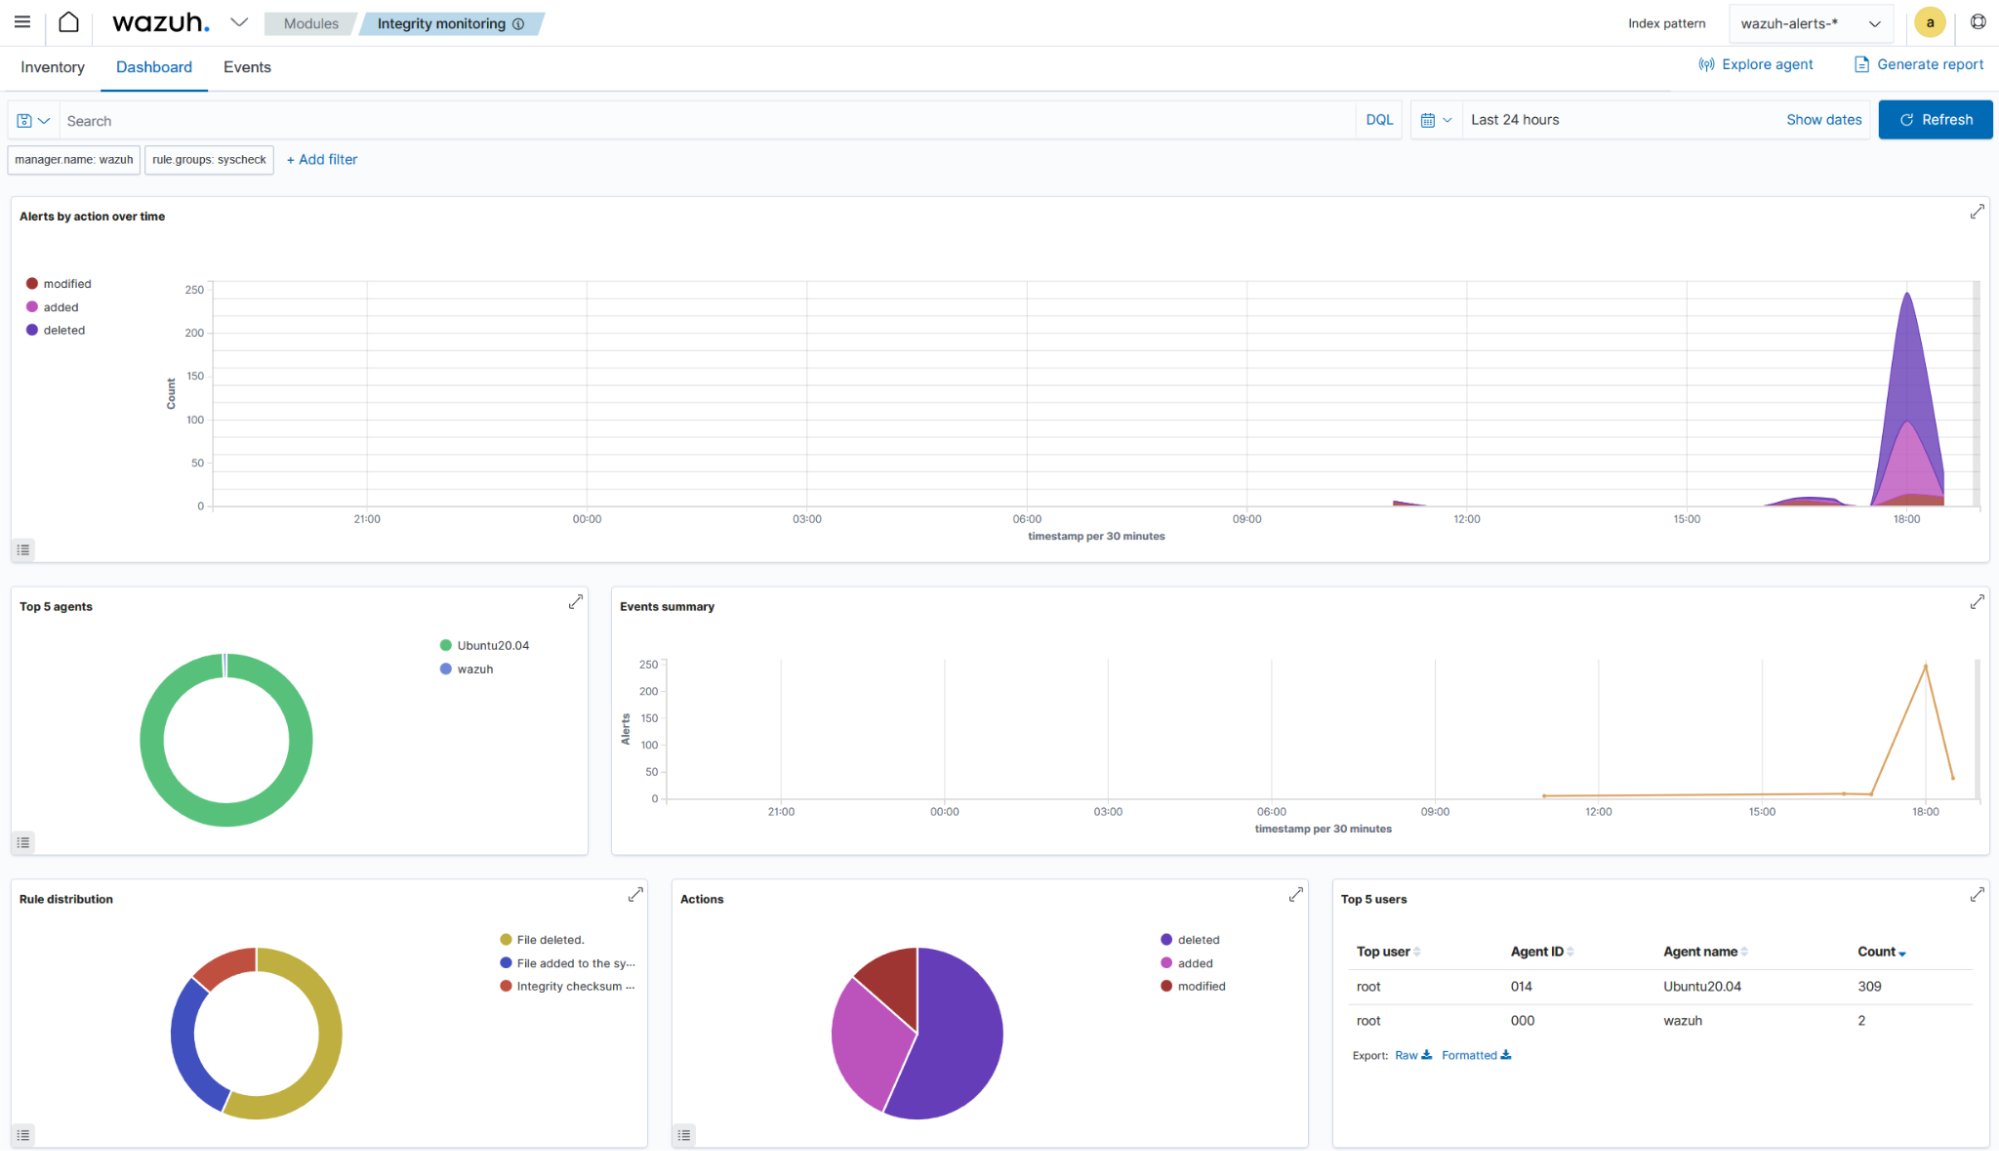Click the added legend color in Alerts chart
Screen dimensions: 1999x1151
(32, 307)
